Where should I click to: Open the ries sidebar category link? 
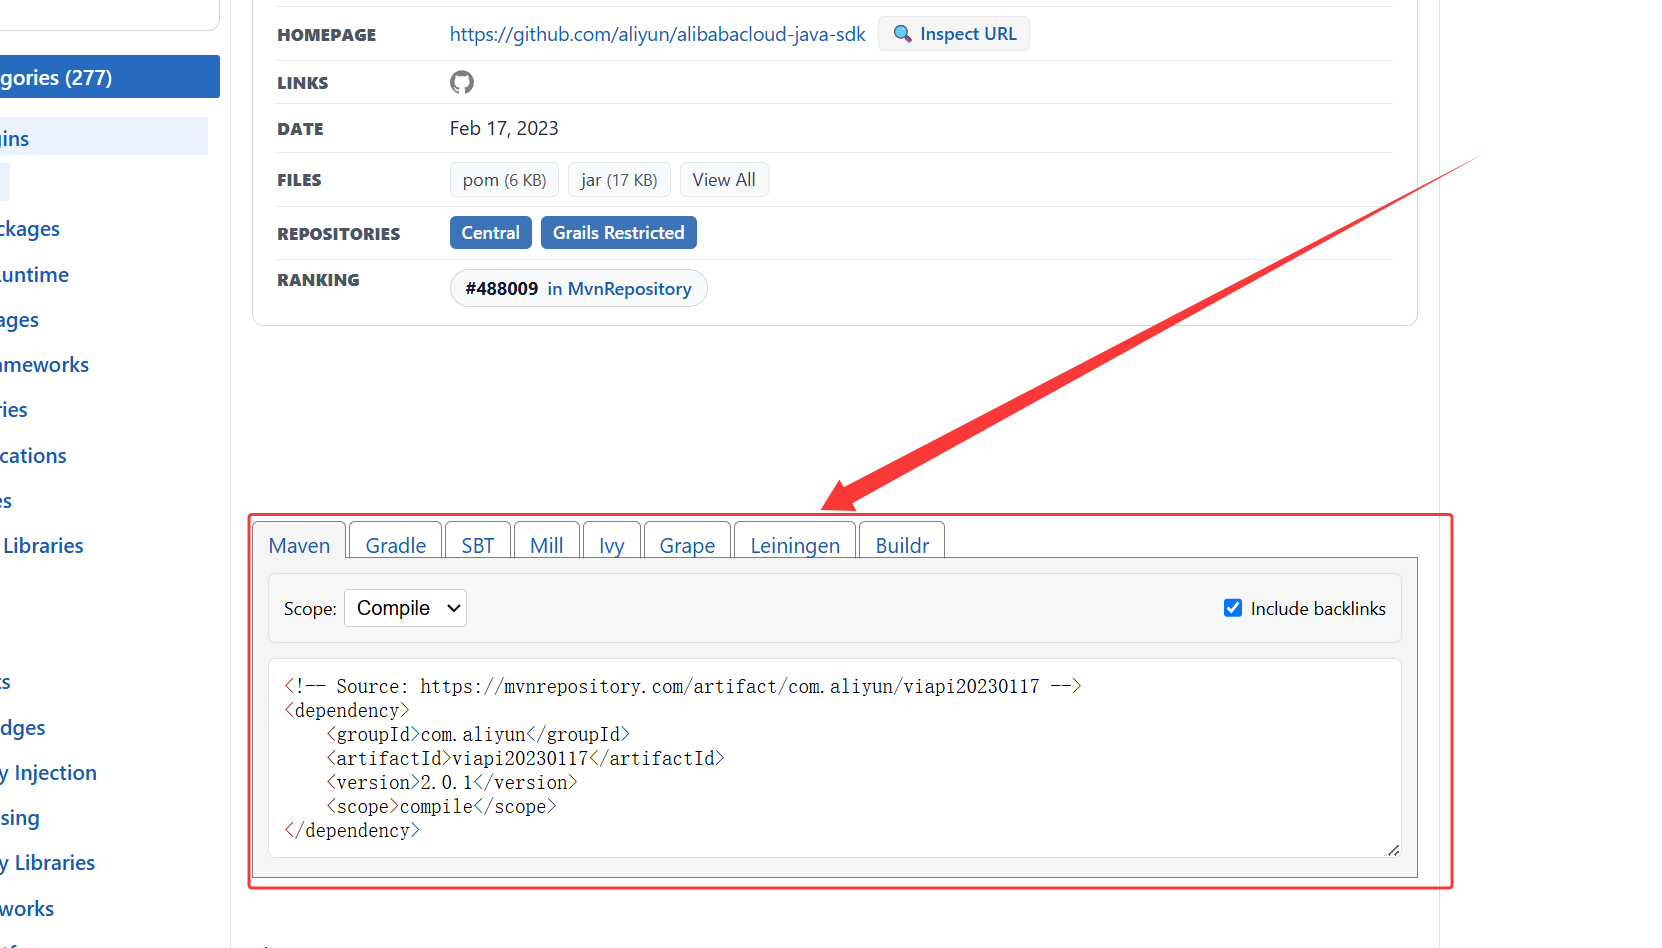pos(14,410)
